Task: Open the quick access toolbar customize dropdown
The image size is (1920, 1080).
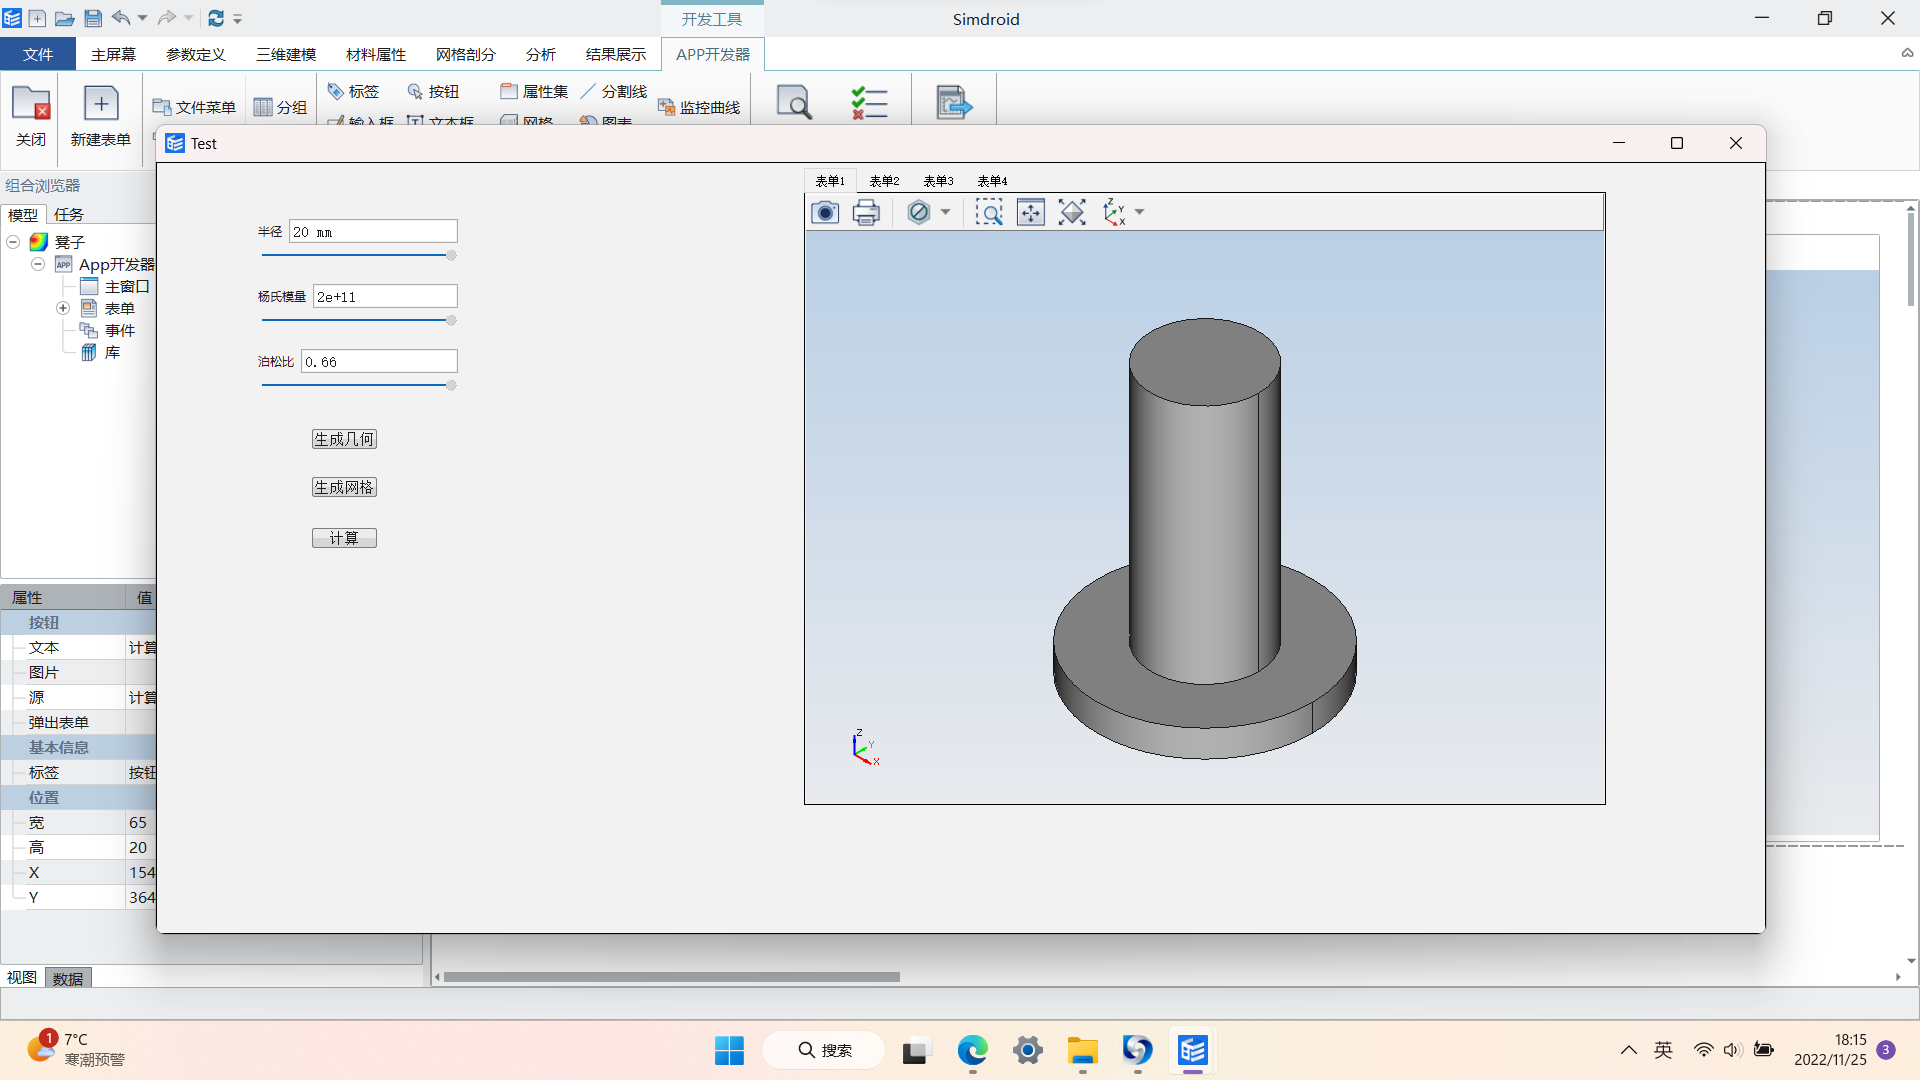Action: click(238, 19)
